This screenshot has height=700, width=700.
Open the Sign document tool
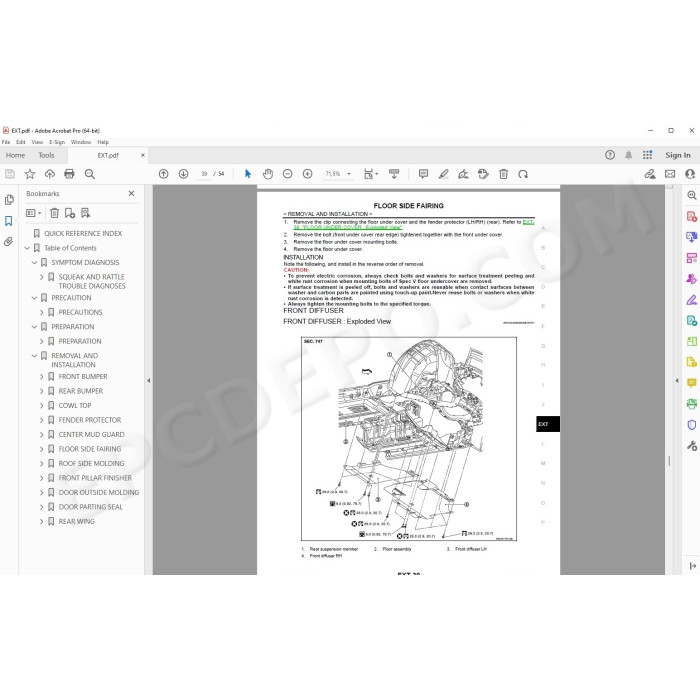(x=463, y=174)
